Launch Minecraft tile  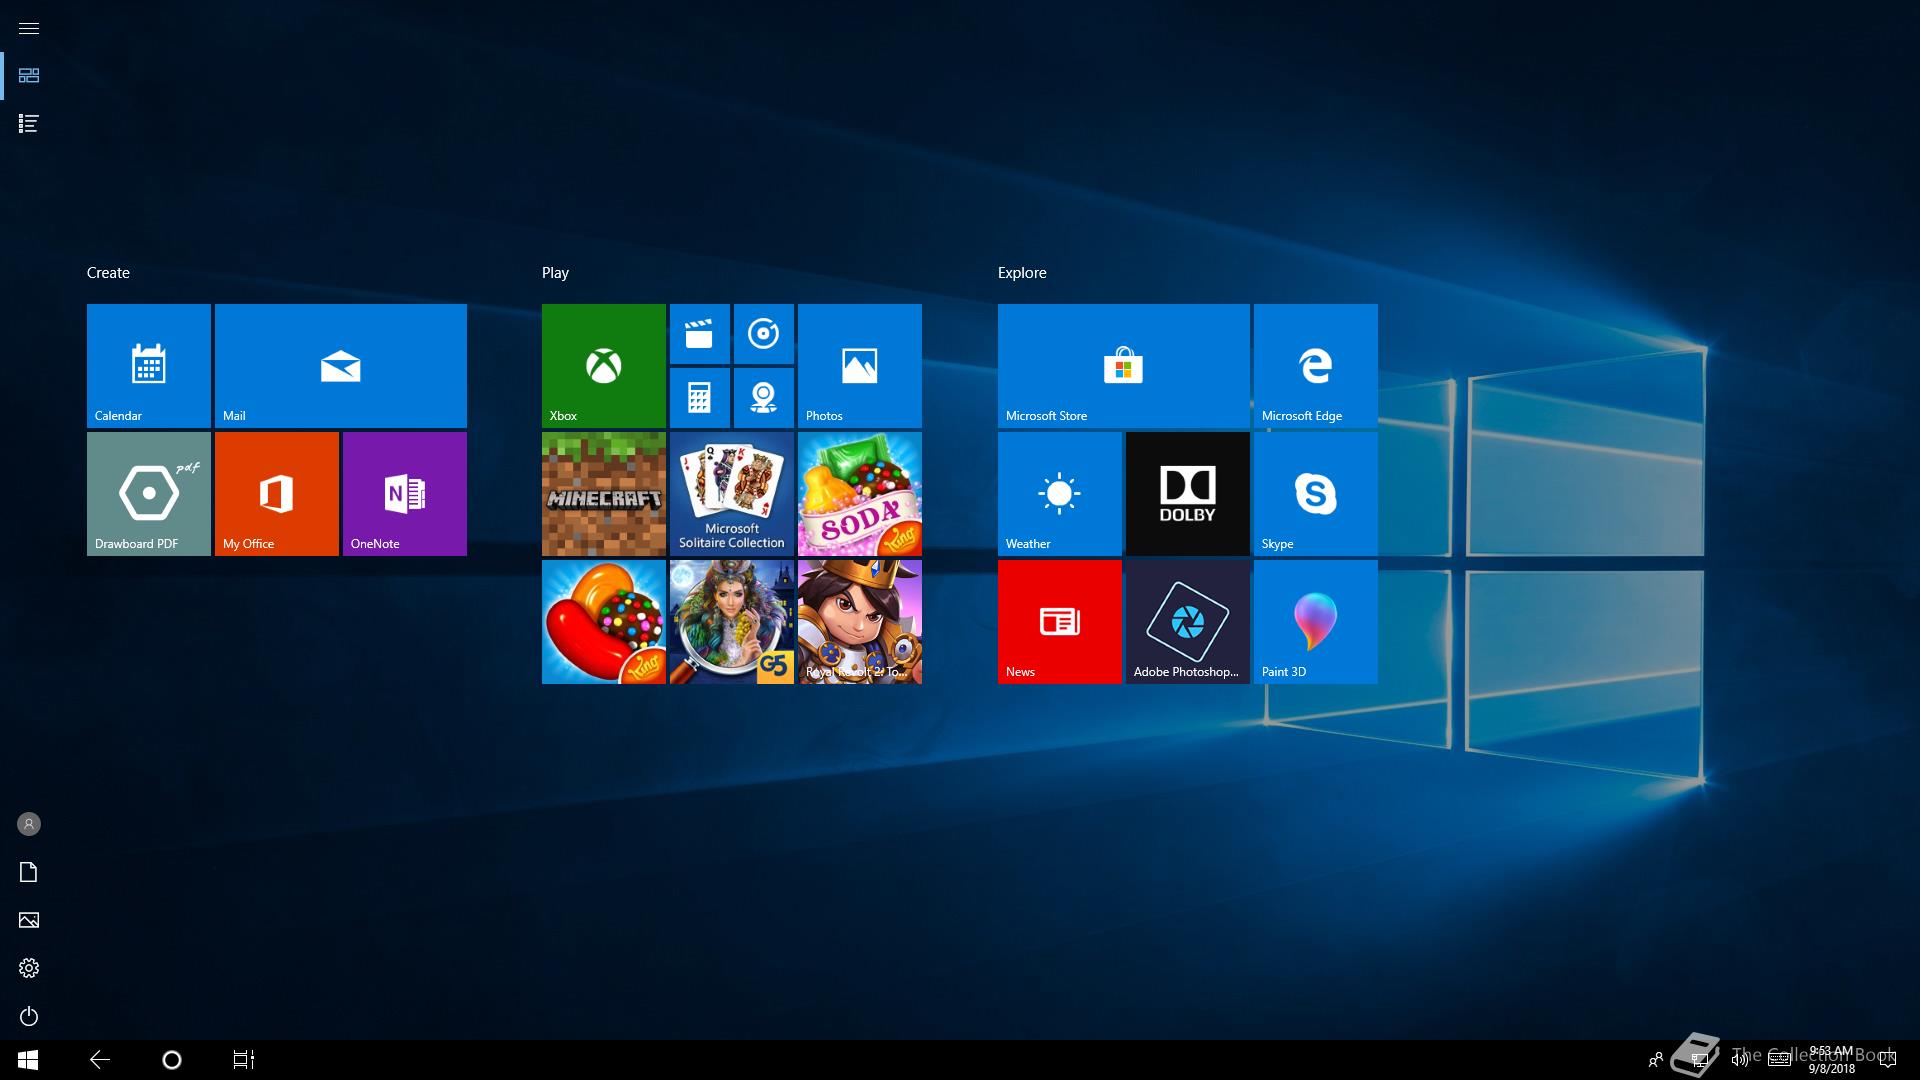click(604, 494)
